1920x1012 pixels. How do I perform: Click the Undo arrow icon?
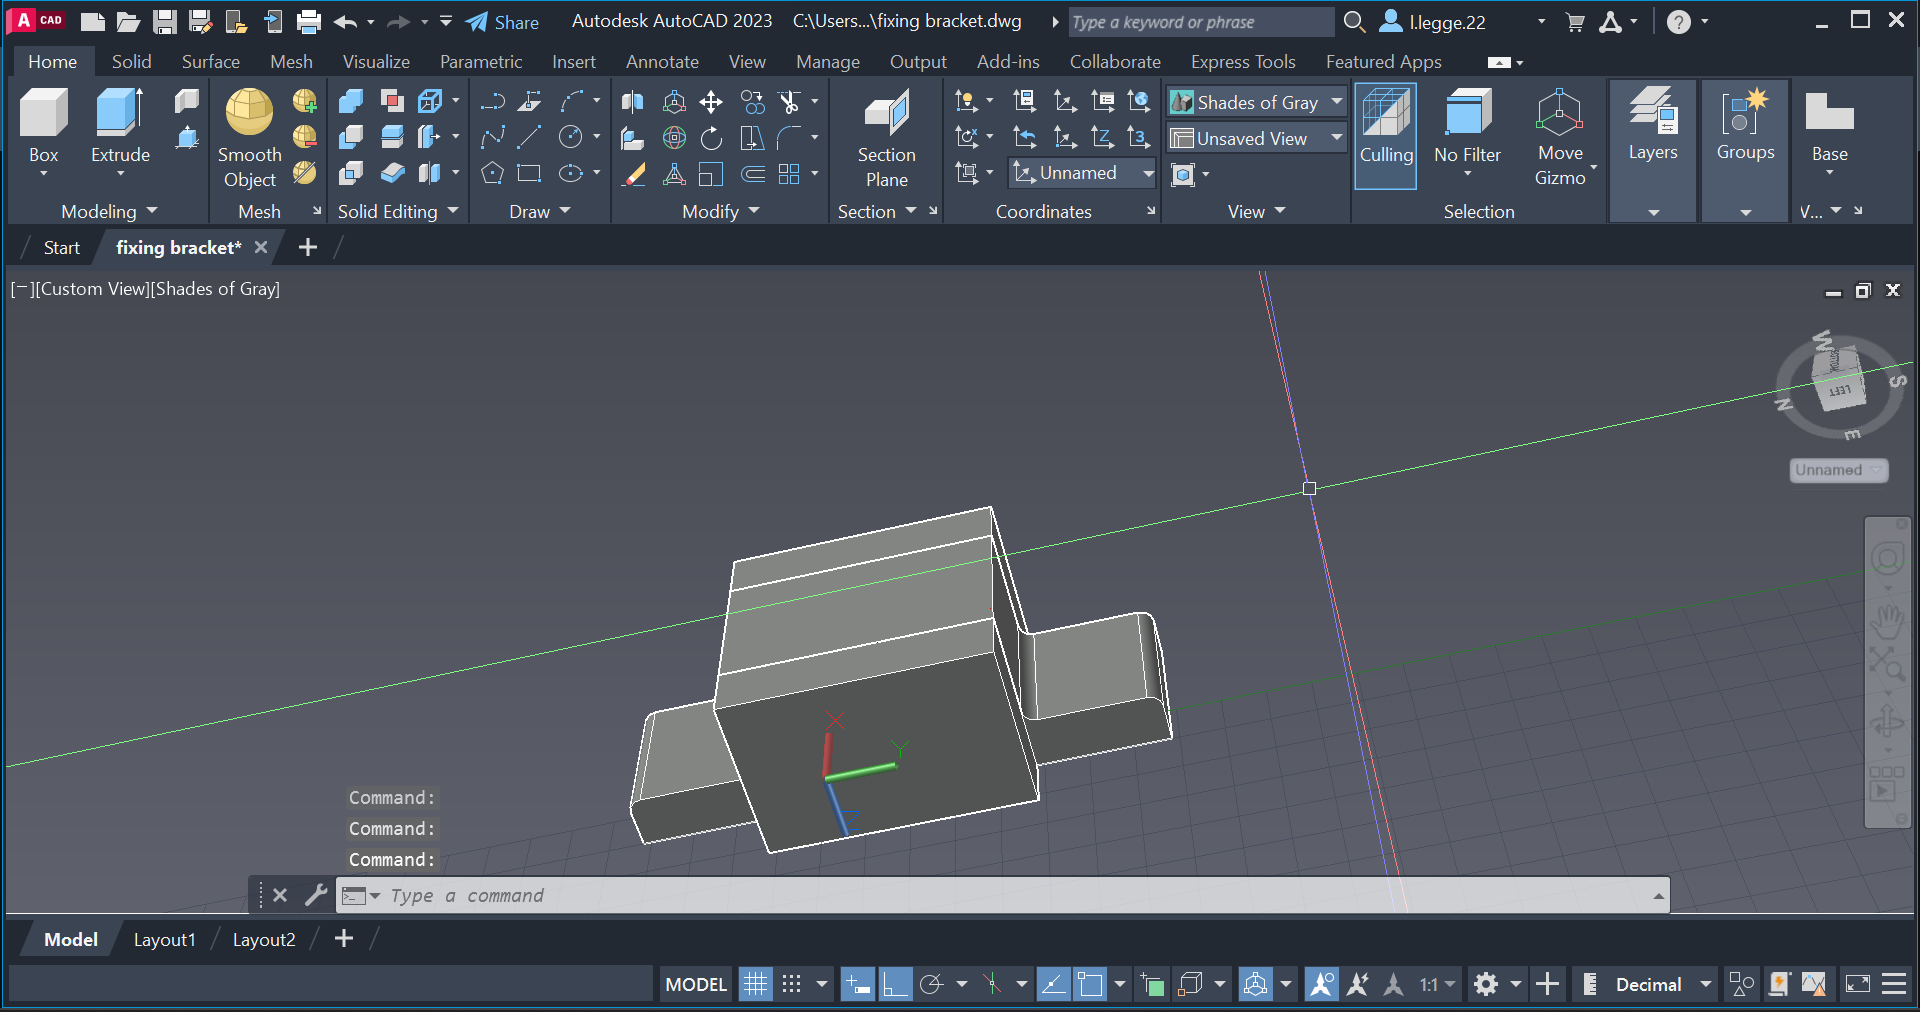(346, 22)
